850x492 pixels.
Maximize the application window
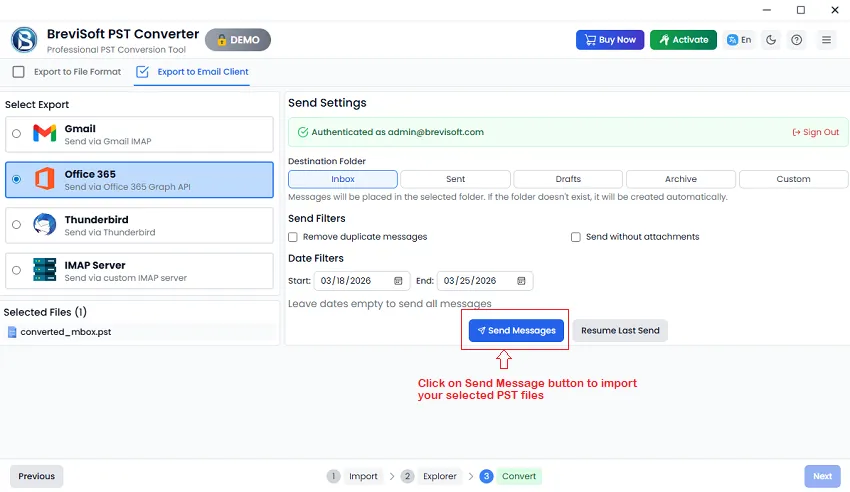tap(801, 10)
